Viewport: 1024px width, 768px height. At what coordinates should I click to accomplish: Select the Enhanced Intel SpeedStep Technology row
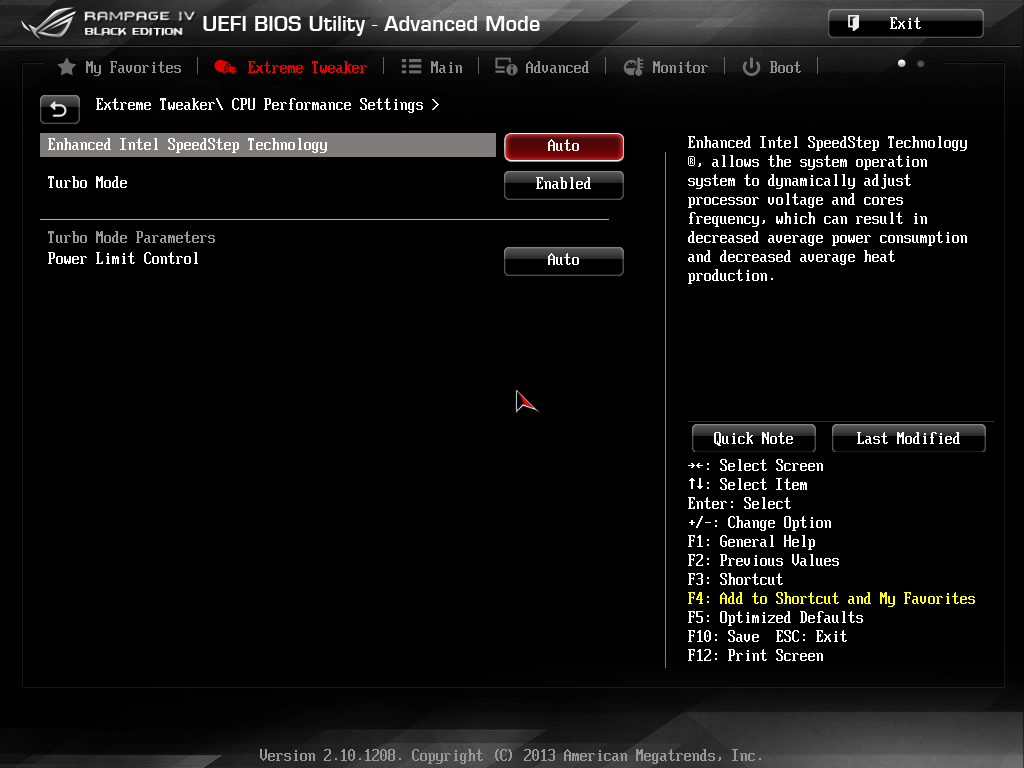tap(267, 145)
